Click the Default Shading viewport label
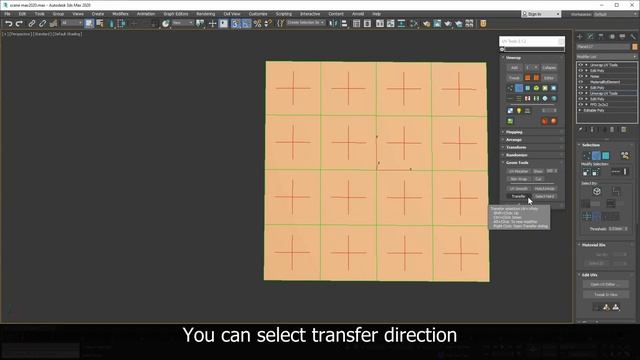The height and width of the screenshot is (360, 640). coord(67,34)
